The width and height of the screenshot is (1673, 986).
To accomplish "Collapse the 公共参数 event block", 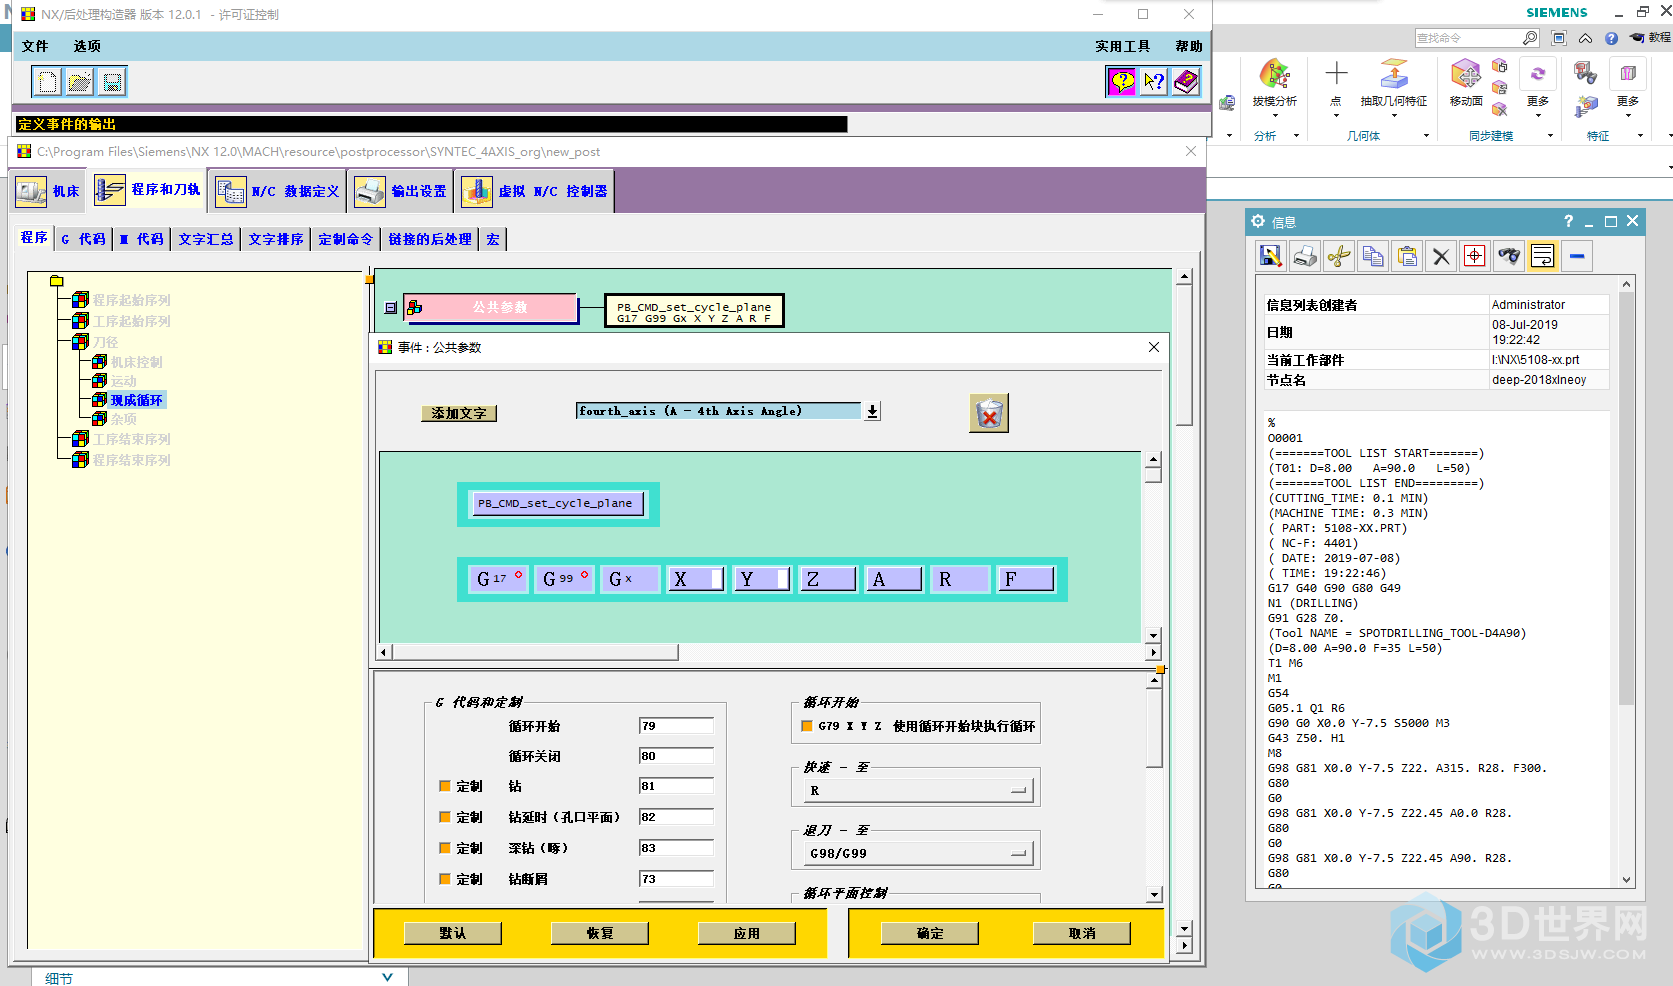I will (x=391, y=308).
